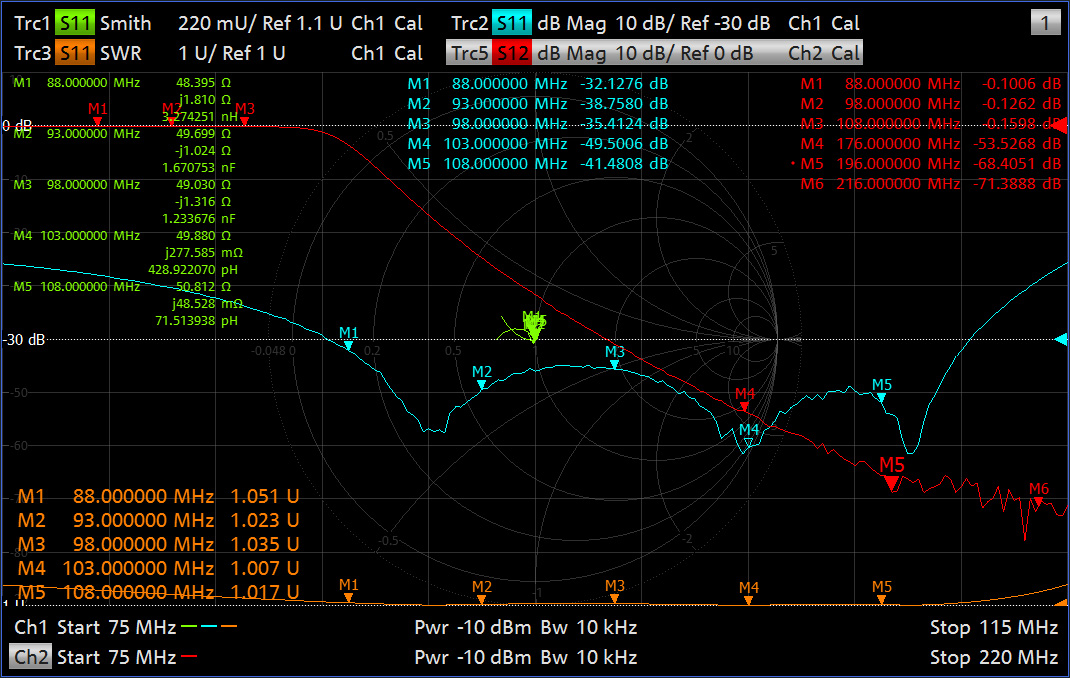Image resolution: width=1070 pixels, height=678 pixels.
Task: Select orange M2 marker triangle on SWR trace
Action: click(482, 600)
